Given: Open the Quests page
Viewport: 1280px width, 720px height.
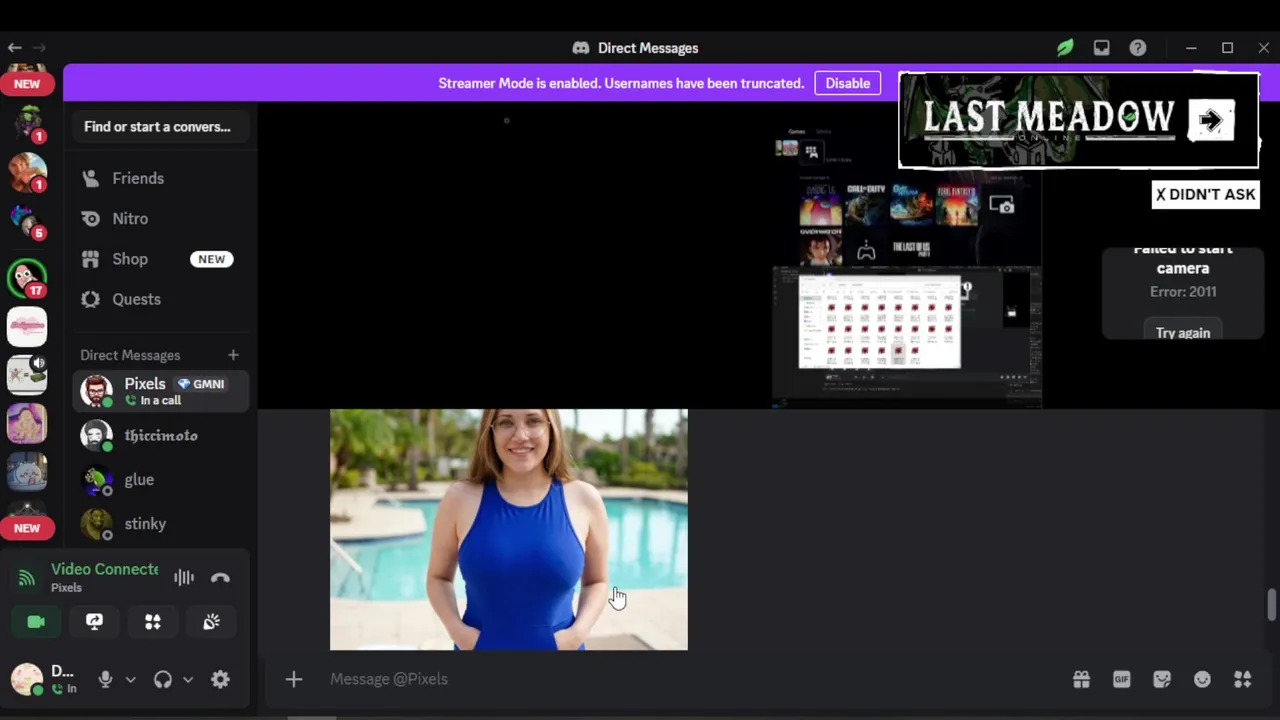Looking at the screenshot, I should (160, 299).
